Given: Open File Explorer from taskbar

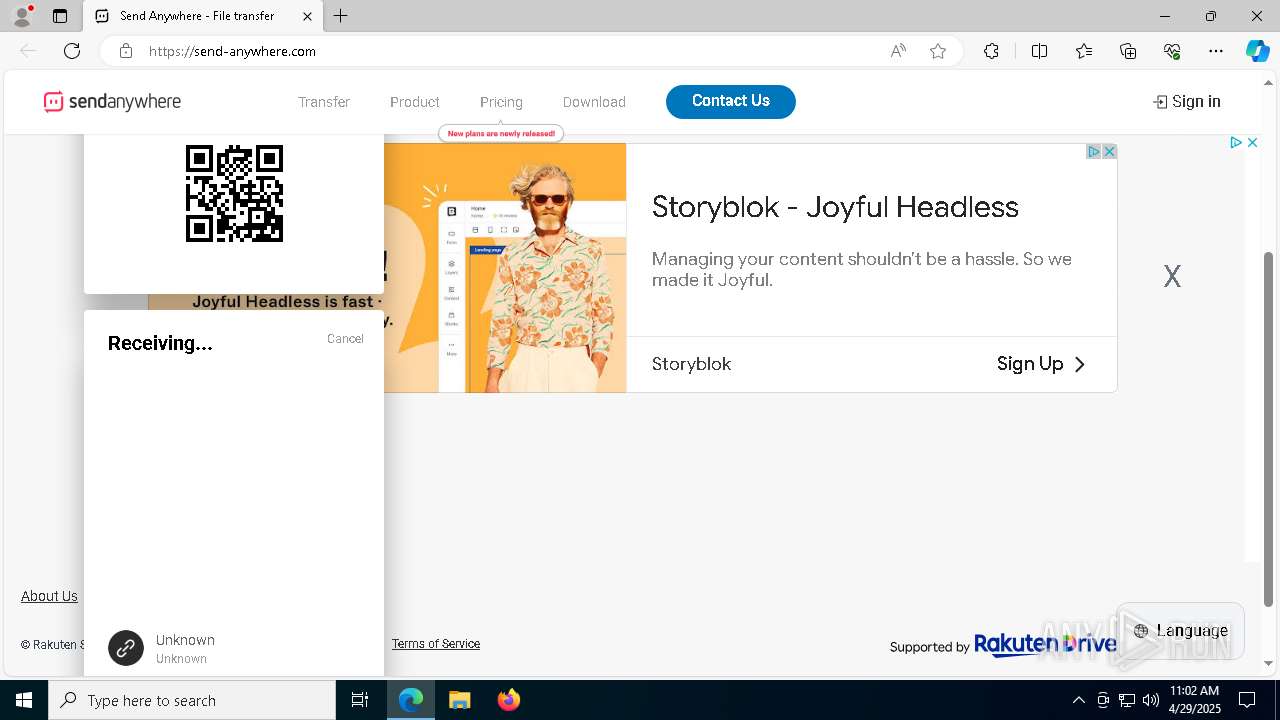Looking at the screenshot, I should click(x=459, y=700).
